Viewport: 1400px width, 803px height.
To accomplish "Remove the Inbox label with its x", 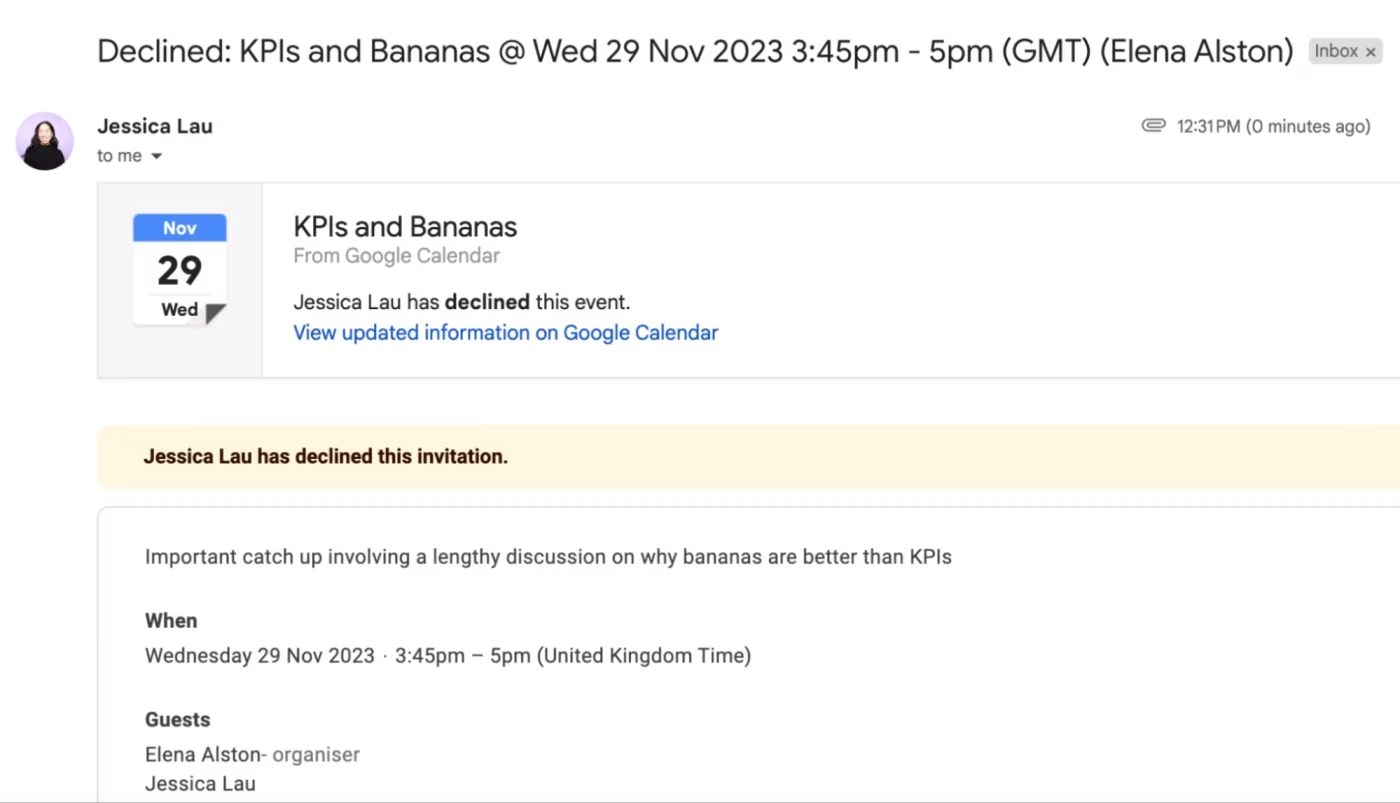I will (x=1371, y=52).
